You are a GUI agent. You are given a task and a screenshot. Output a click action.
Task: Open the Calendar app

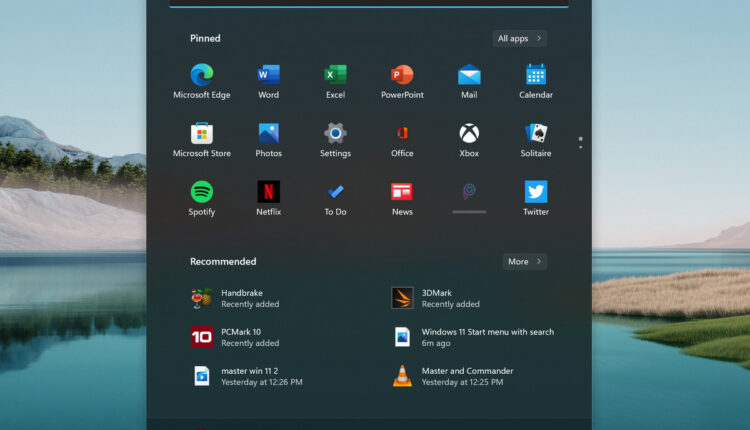tap(536, 75)
